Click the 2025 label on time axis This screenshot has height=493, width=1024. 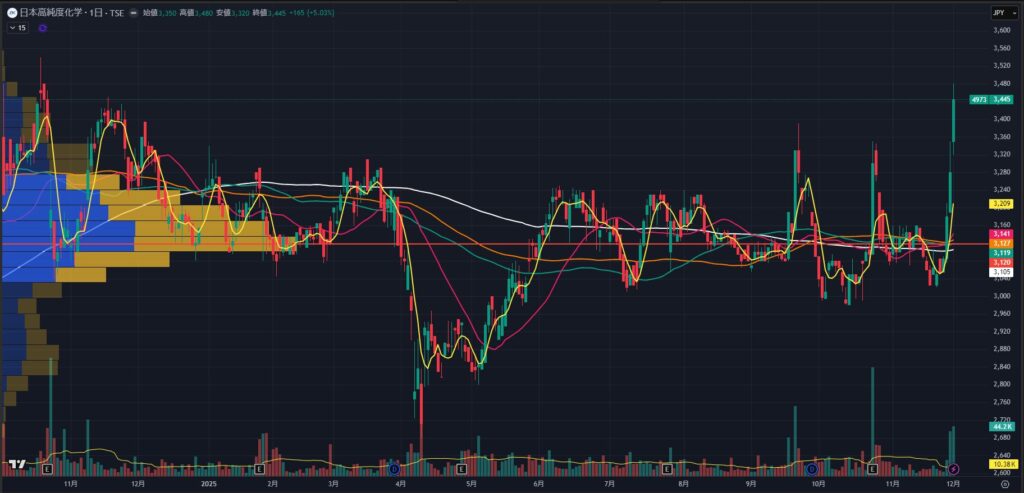click(208, 482)
